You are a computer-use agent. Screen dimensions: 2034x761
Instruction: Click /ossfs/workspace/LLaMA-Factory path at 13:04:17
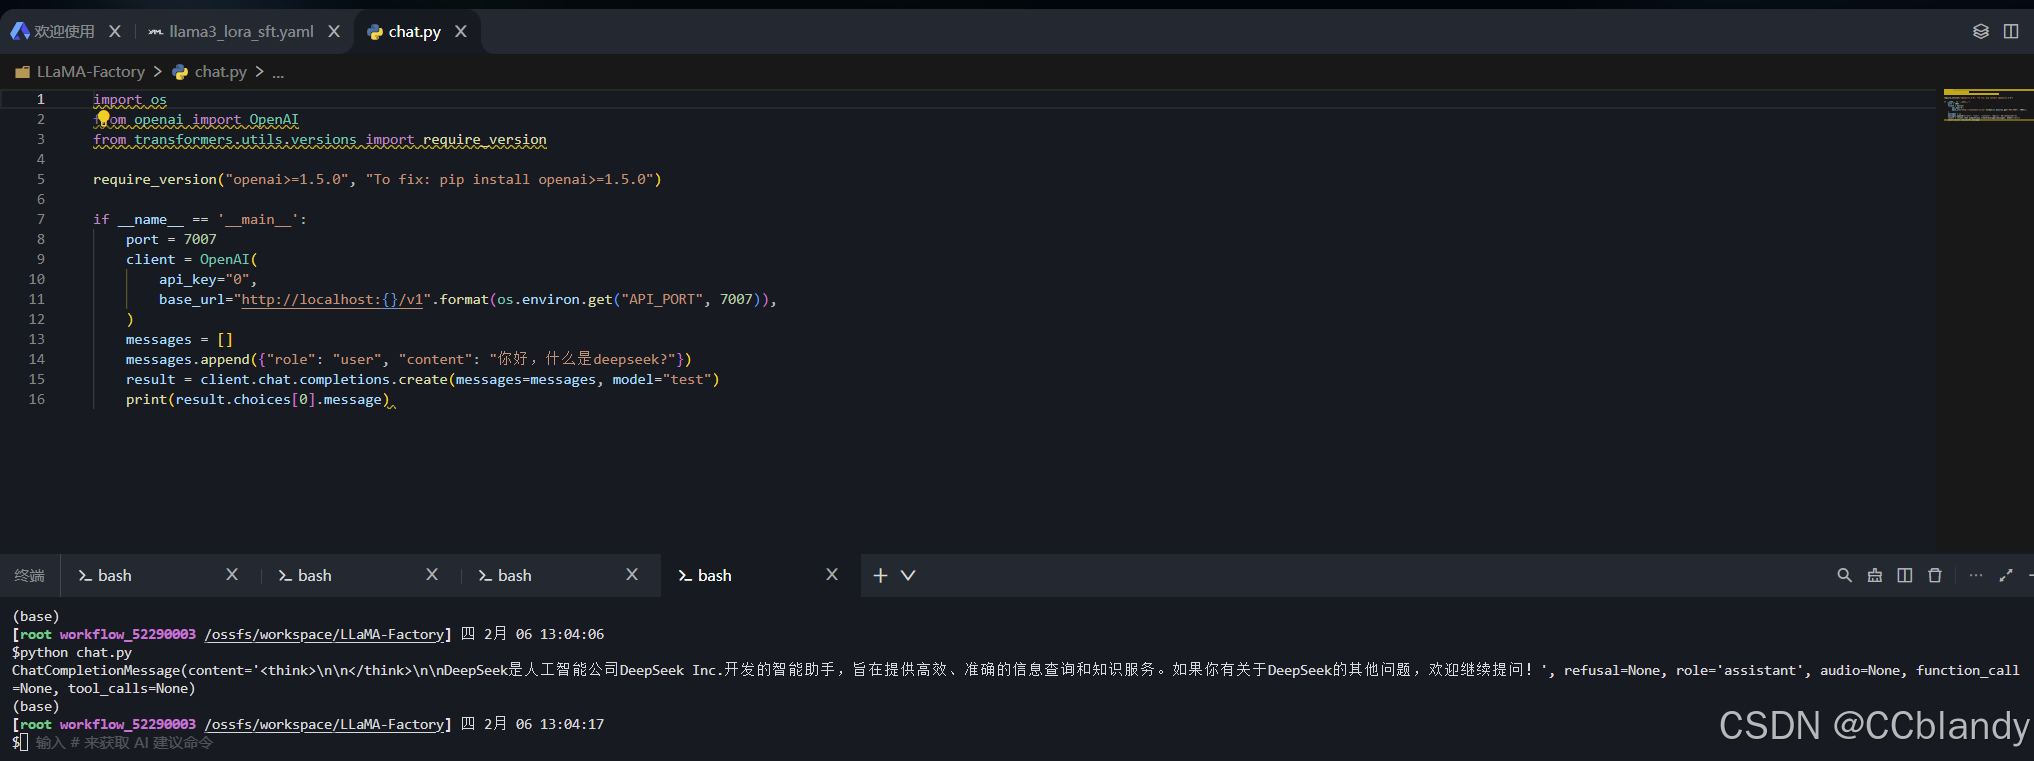[x=325, y=724]
